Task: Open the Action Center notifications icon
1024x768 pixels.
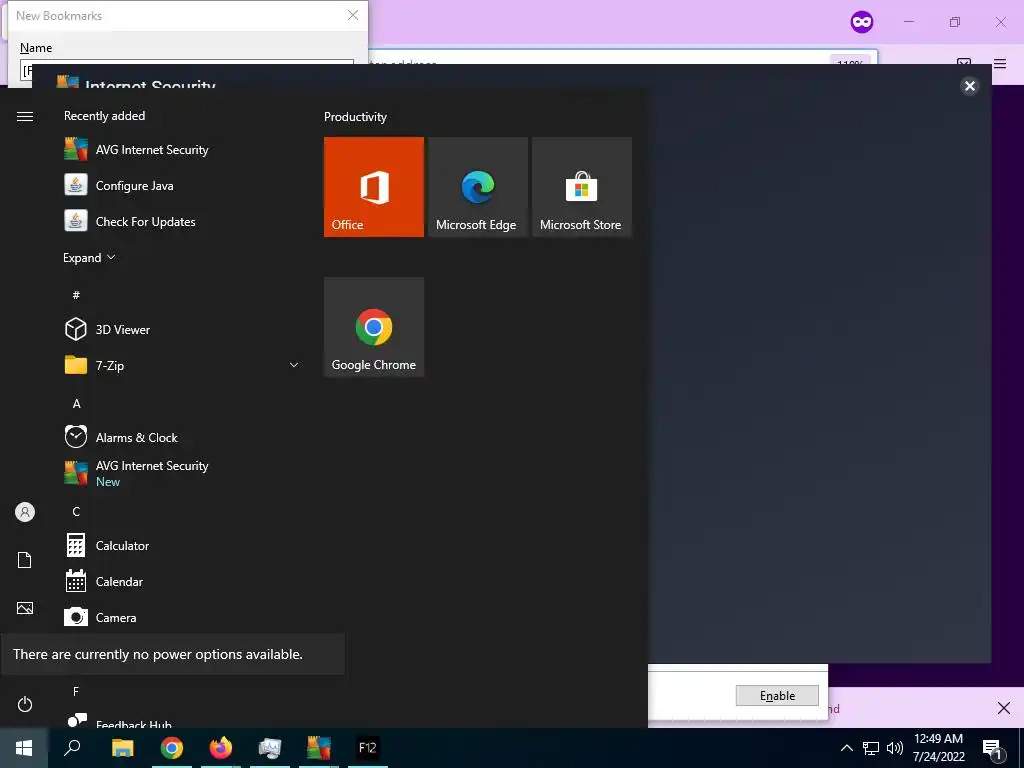Action: point(992,749)
